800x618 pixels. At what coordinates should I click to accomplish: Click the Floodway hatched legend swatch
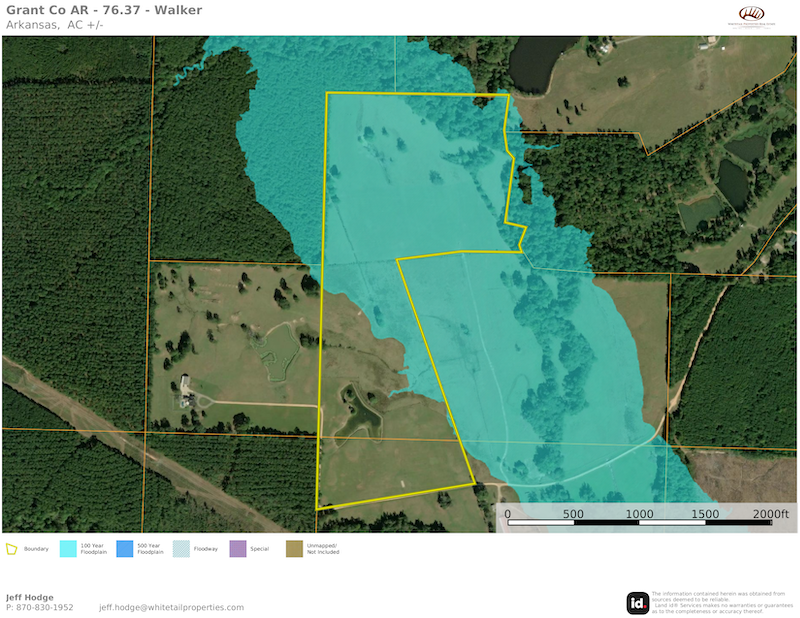pyautogui.click(x=181, y=549)
